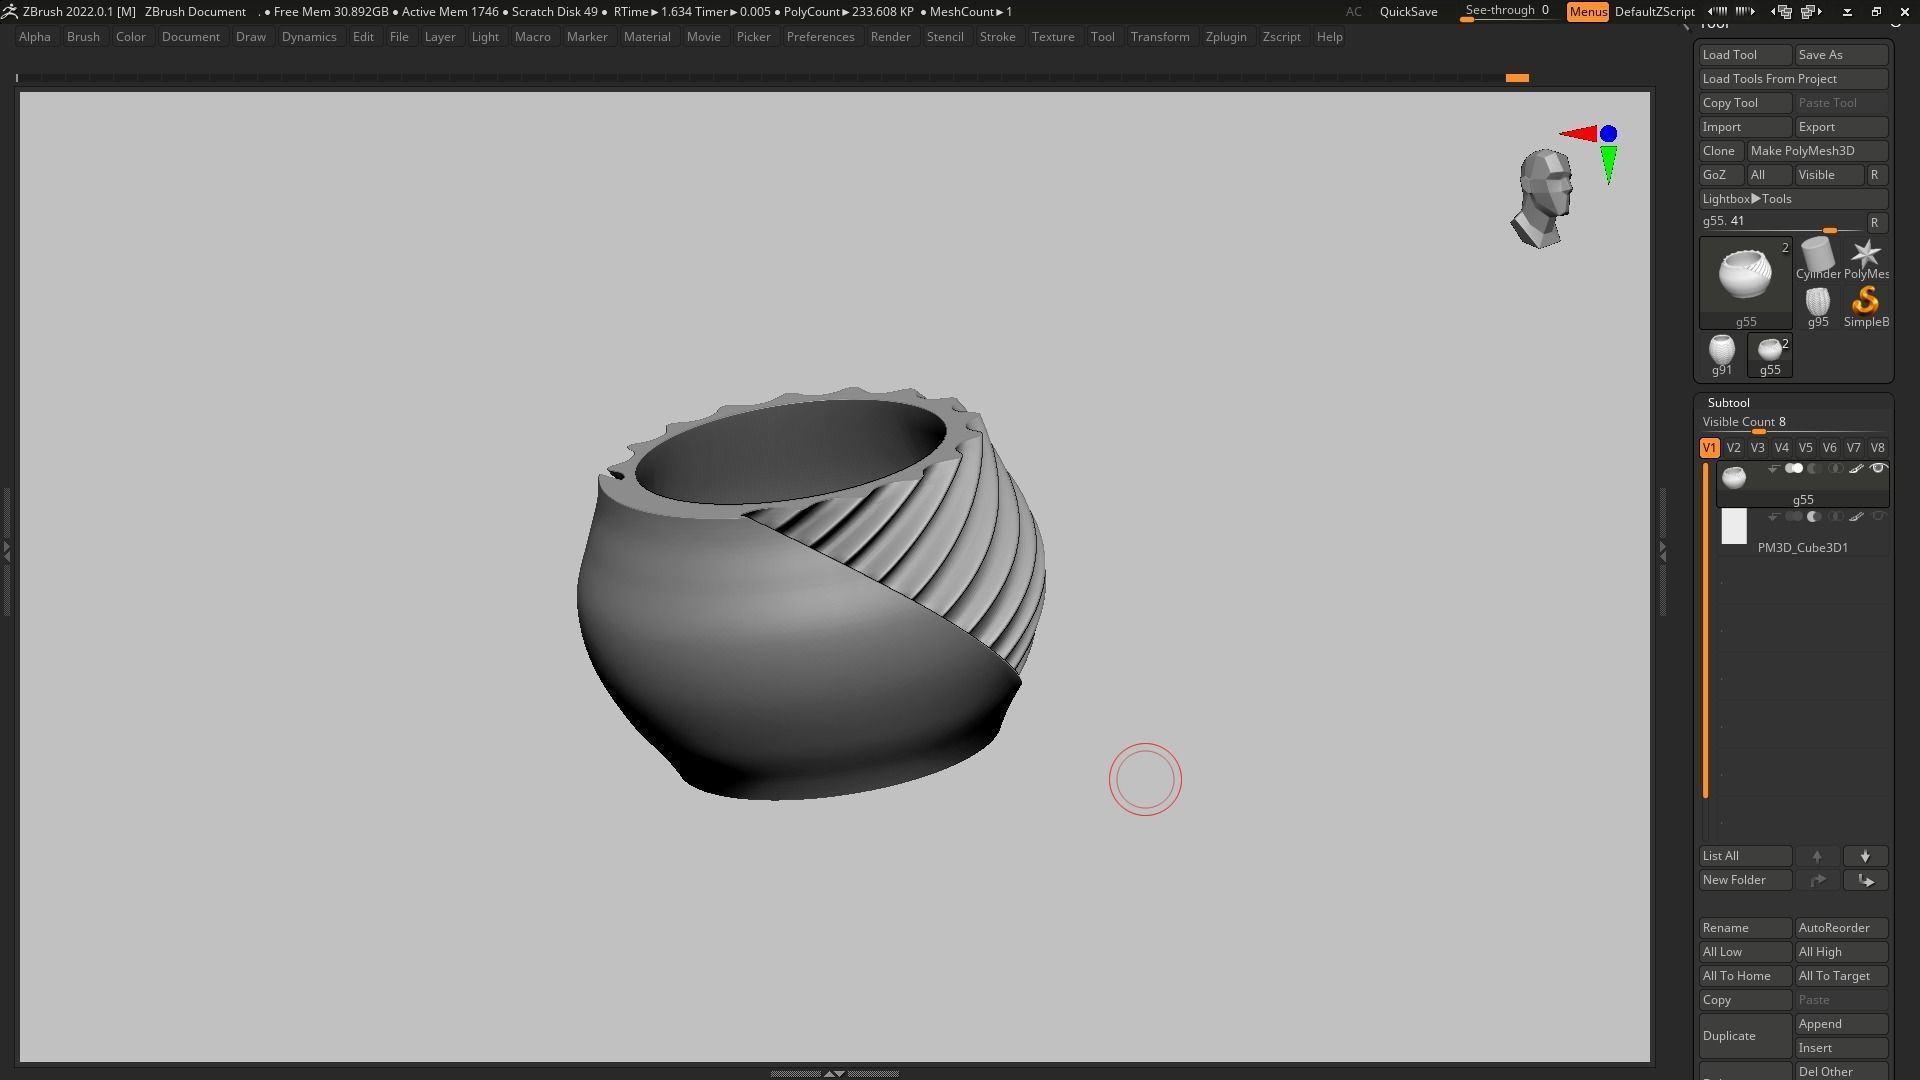The height and width of the screenshot is (1080, 1920).
Task: Click Make PolyMesh3D button
Action: 1817,151
